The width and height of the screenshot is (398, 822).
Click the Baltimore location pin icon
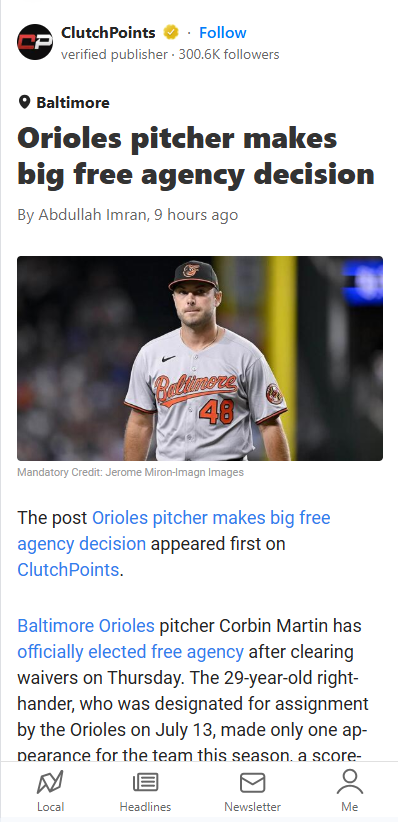pyautogui.click(x=24, y=102)
